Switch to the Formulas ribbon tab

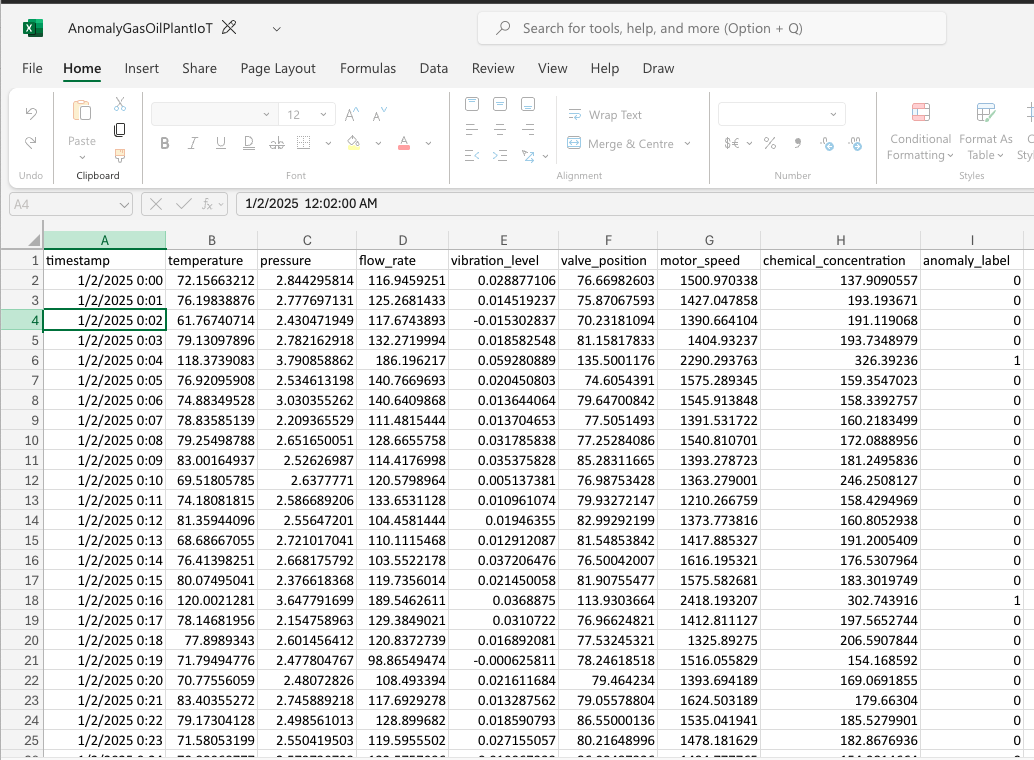tap(368, 69)
